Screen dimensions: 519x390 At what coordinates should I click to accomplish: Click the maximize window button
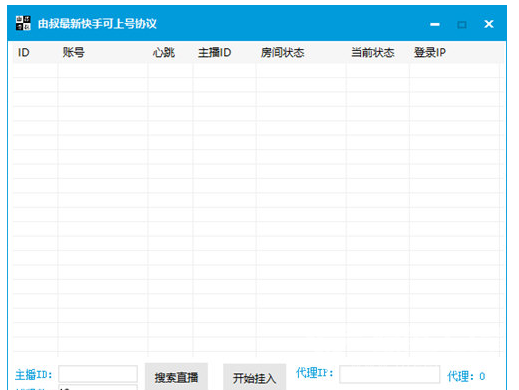coord(462,24)
